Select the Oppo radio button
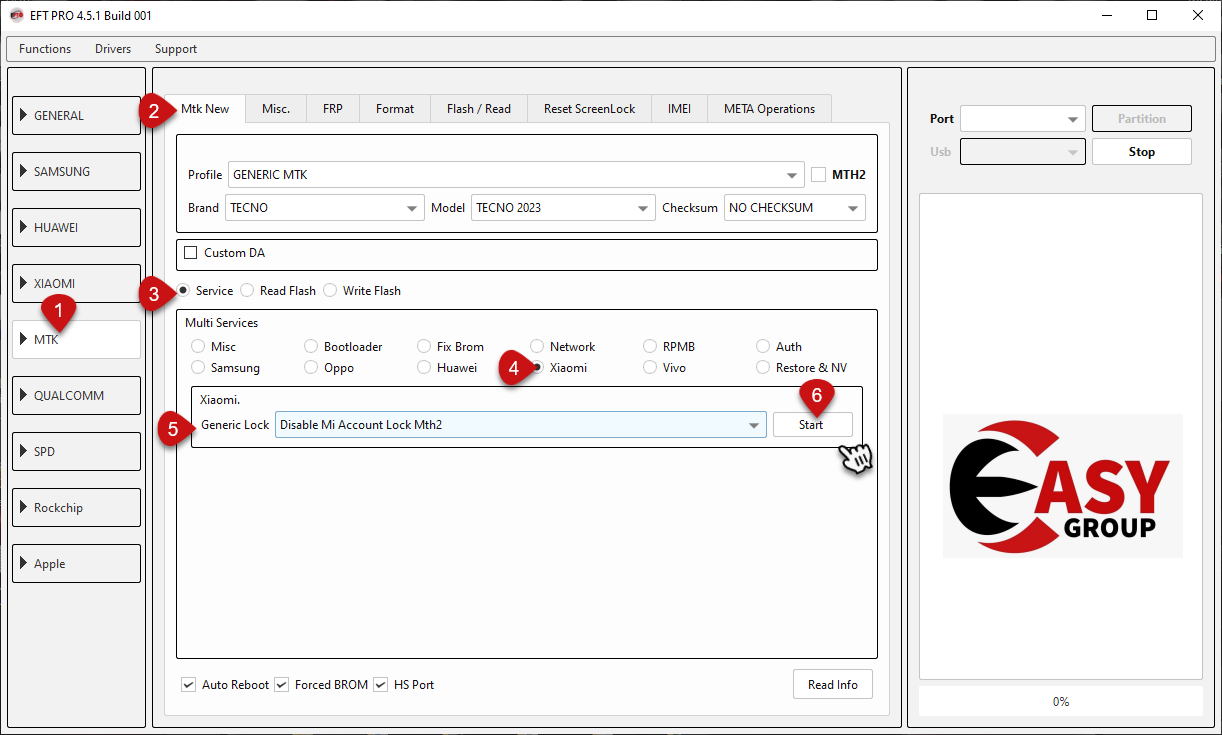The width and height of the screenshot is (1222, 735). 311,368
